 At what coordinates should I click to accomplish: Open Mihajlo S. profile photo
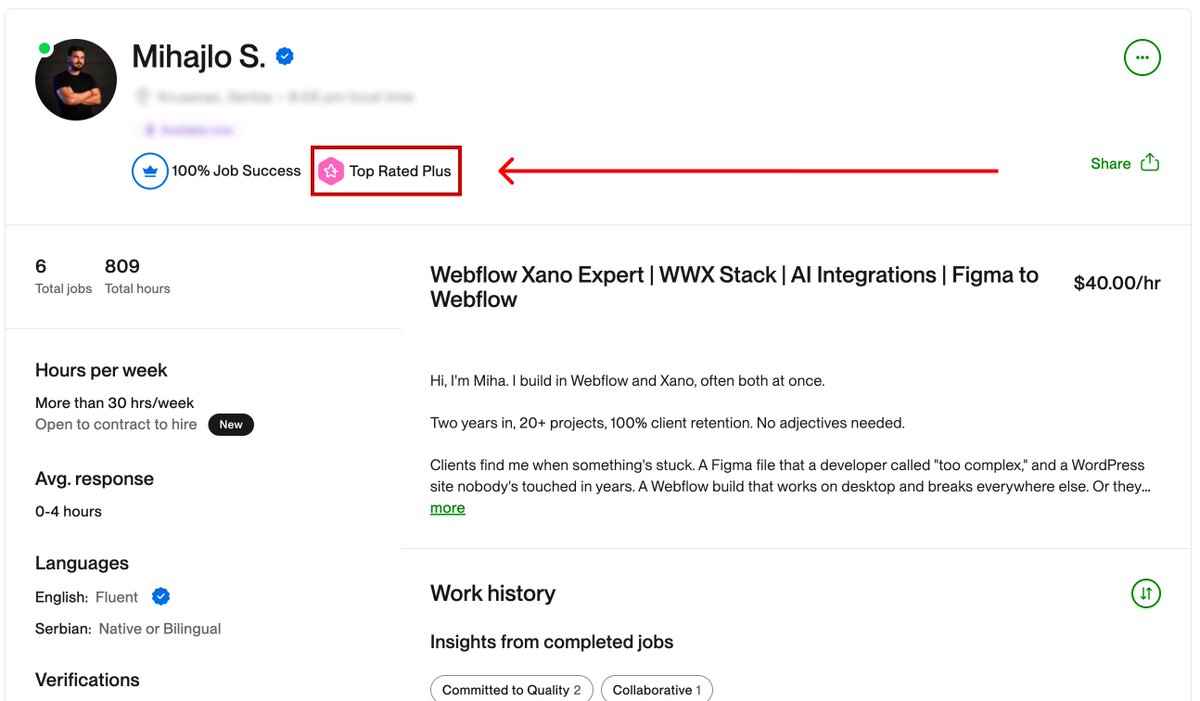pyautogui.click(x=76, y=80)
